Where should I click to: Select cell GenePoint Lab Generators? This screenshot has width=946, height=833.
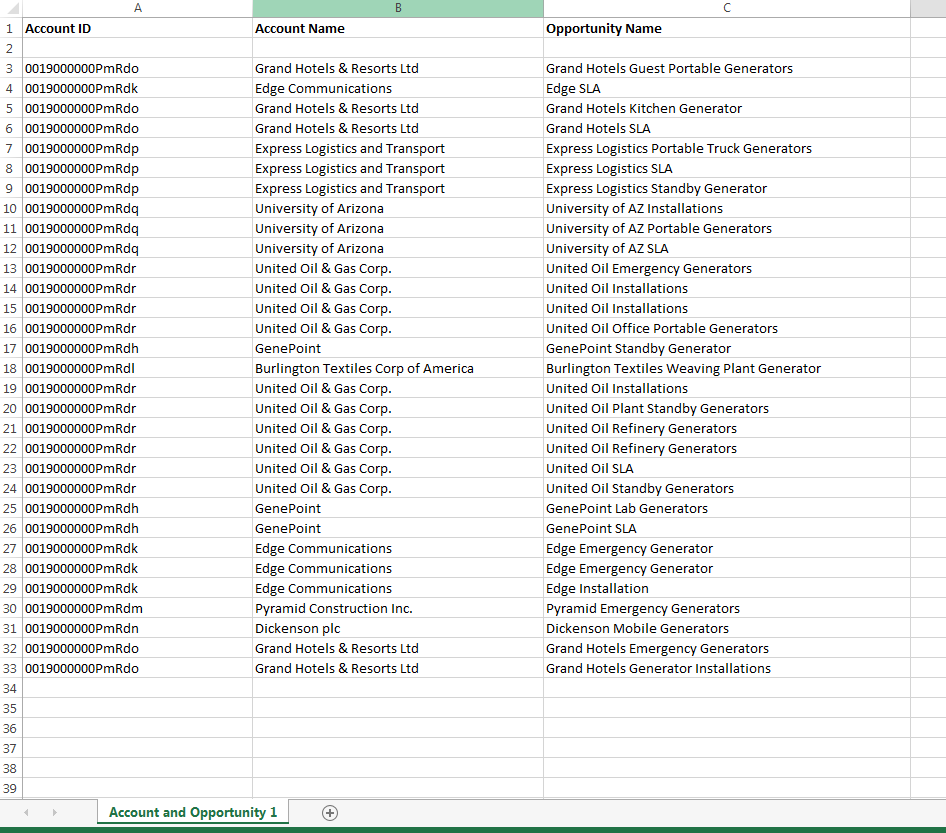(x=727, y=508)
